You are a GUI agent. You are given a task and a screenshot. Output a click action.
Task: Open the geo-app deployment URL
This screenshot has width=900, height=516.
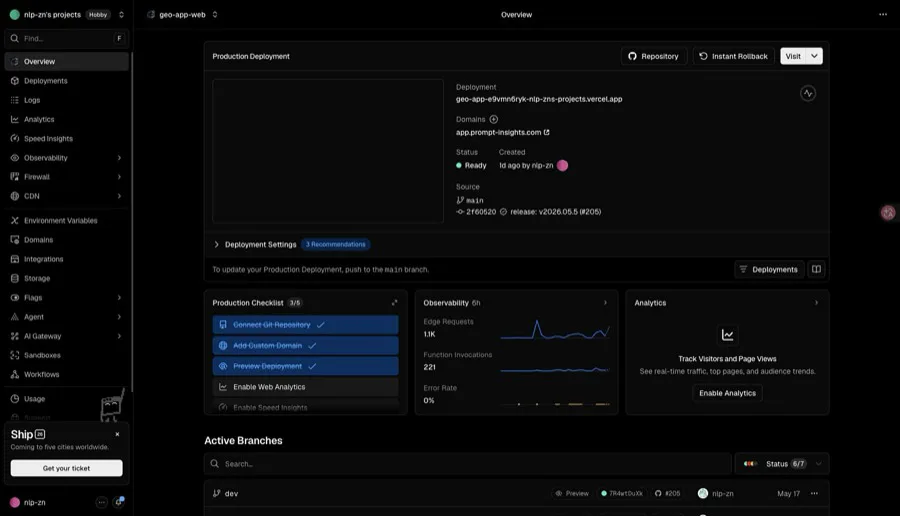coord(539,99)
